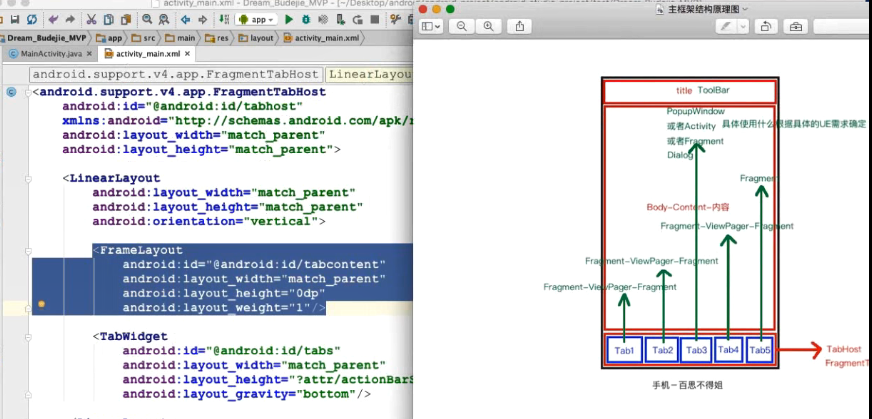Click the green Run app button

[x=288, y=19]
